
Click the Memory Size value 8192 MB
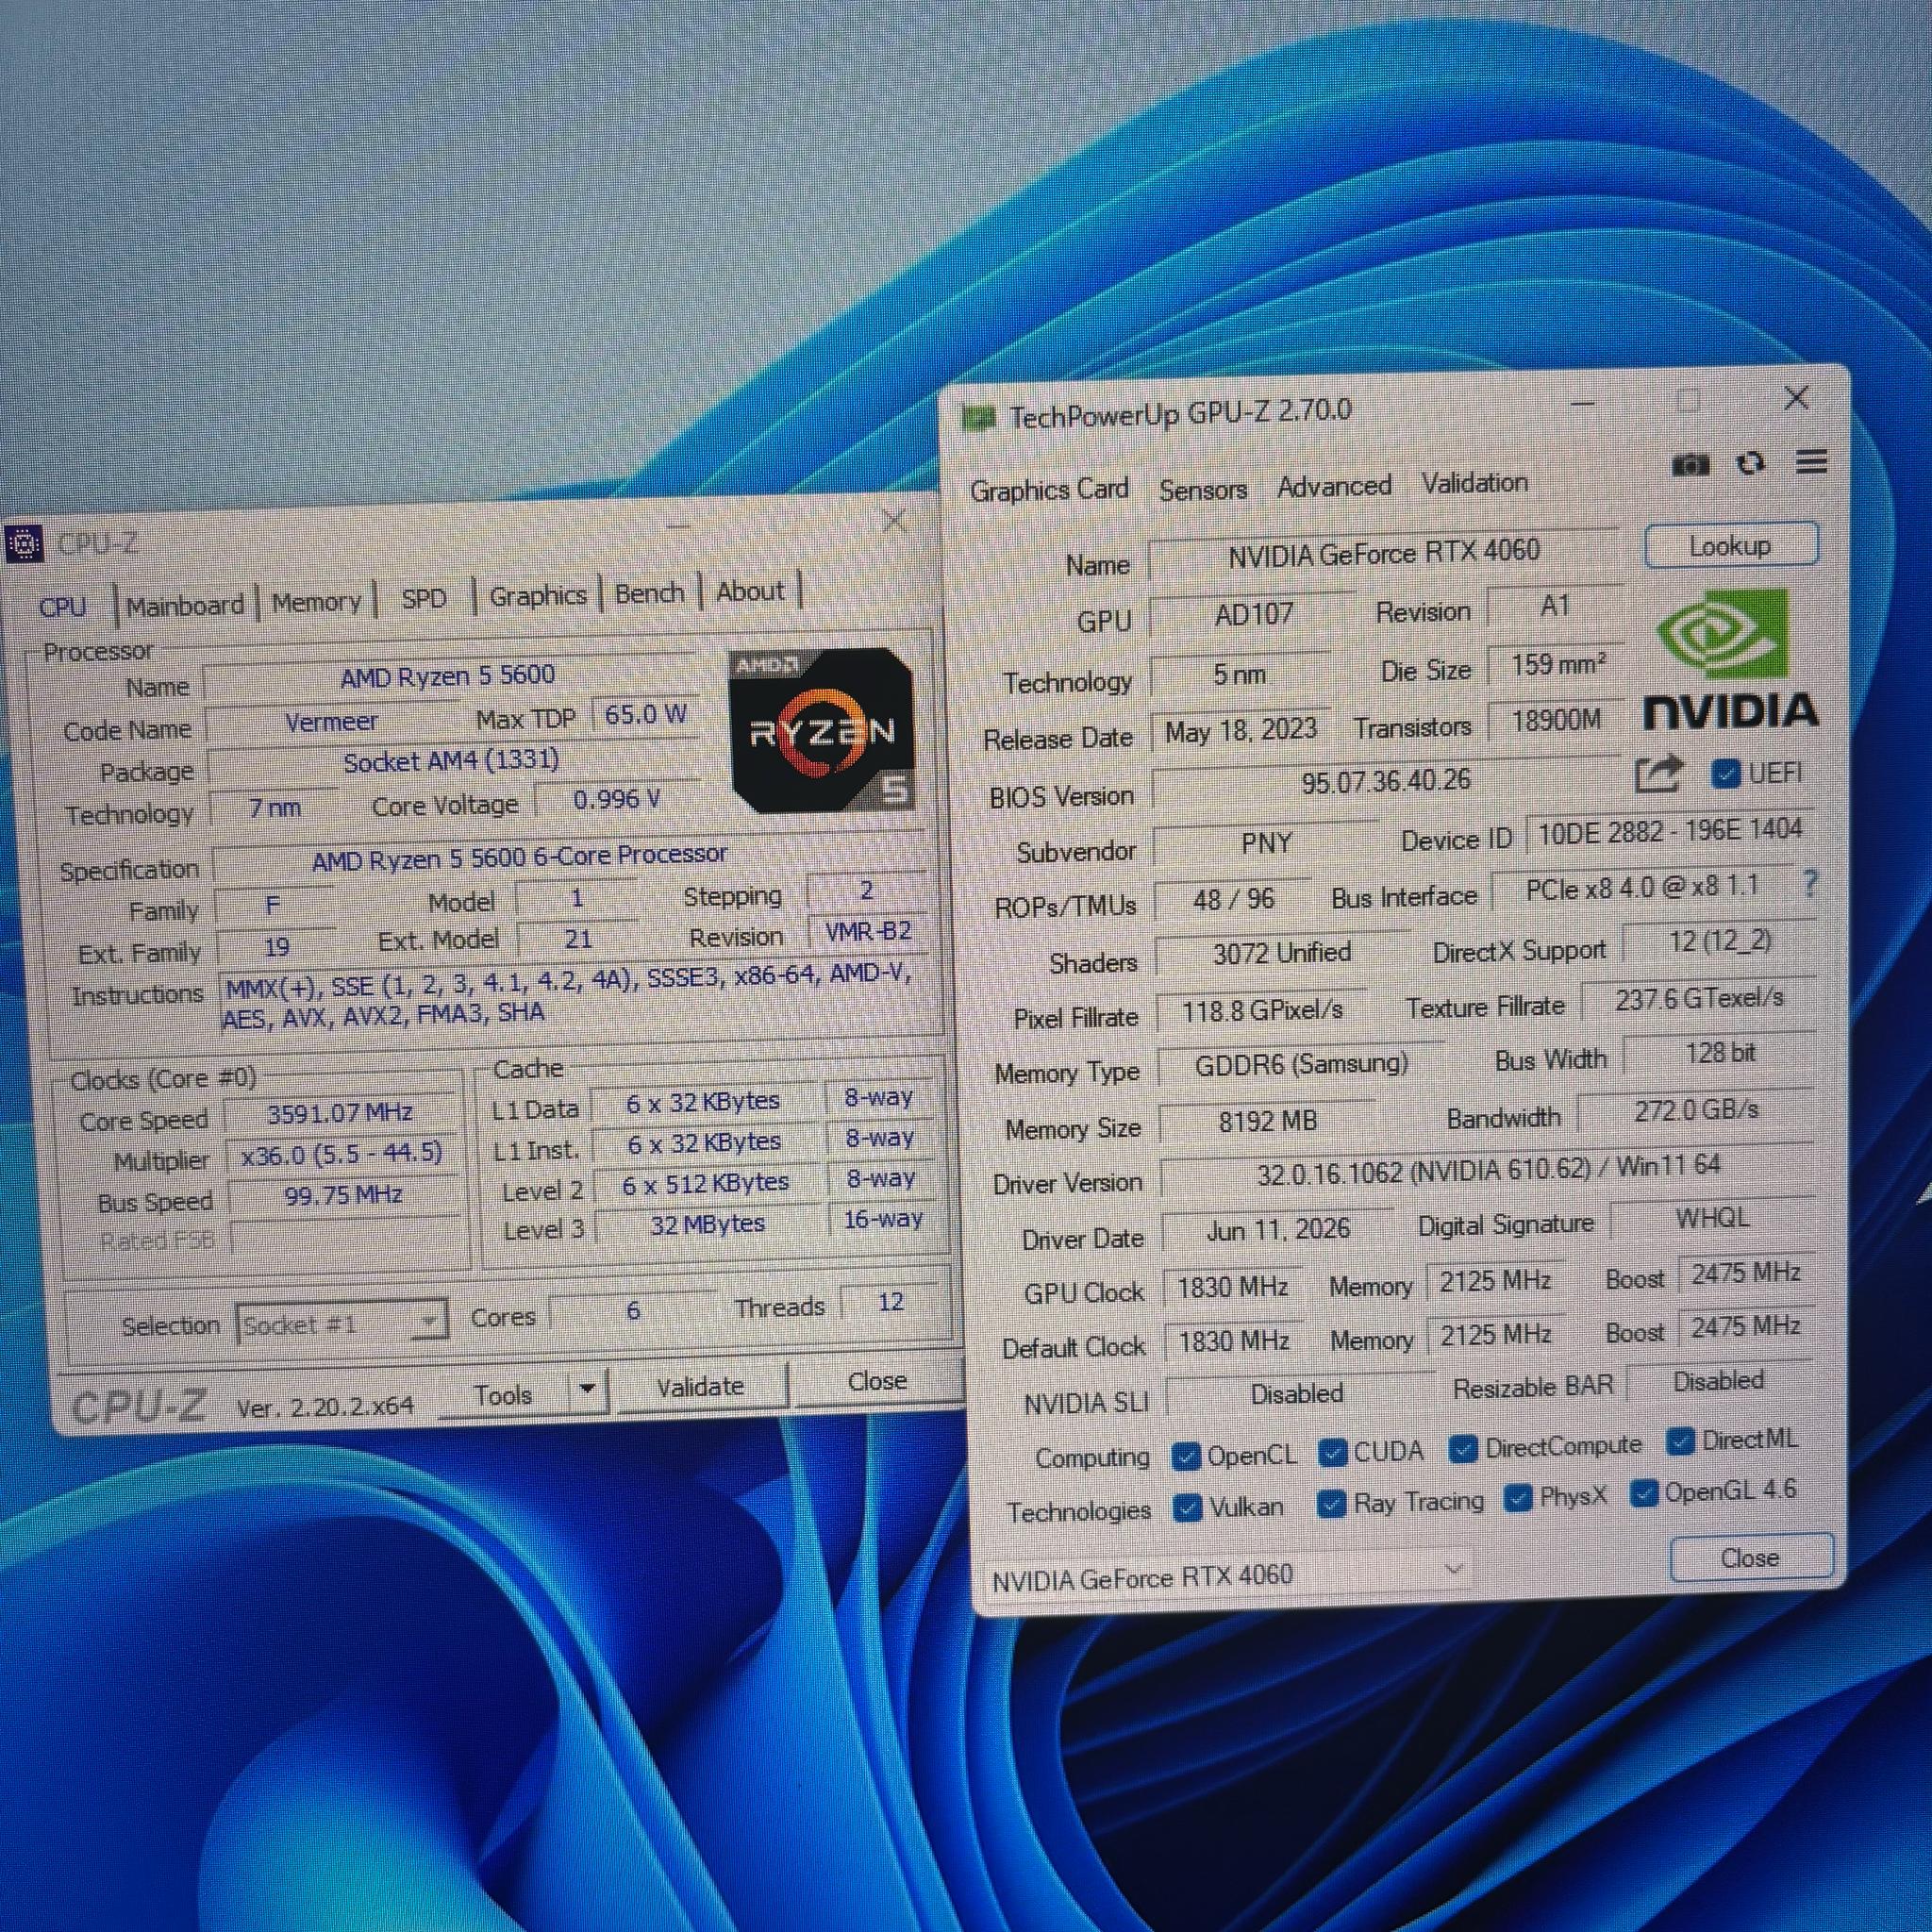[x=1268, y=1122]
